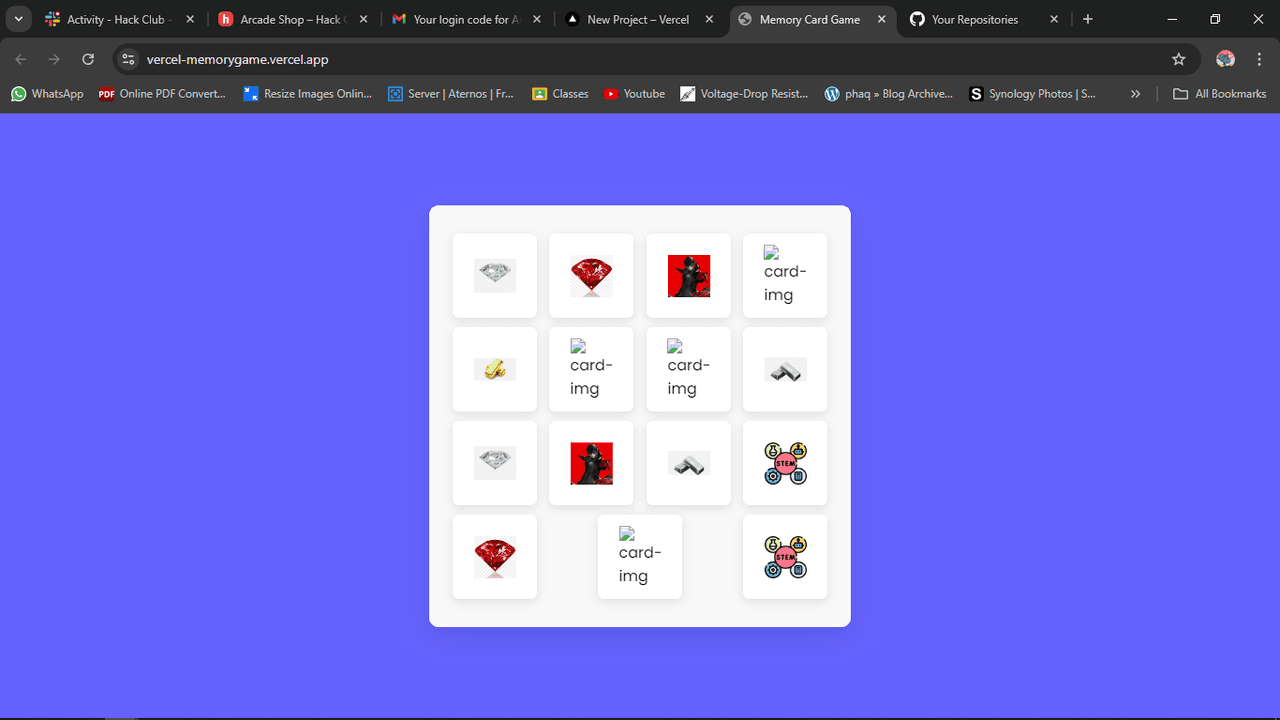The height and width of the screenshot is (720, 1280).
Task: View site information for vercel-memorygame.vercel.app
Action: [128, 59]
